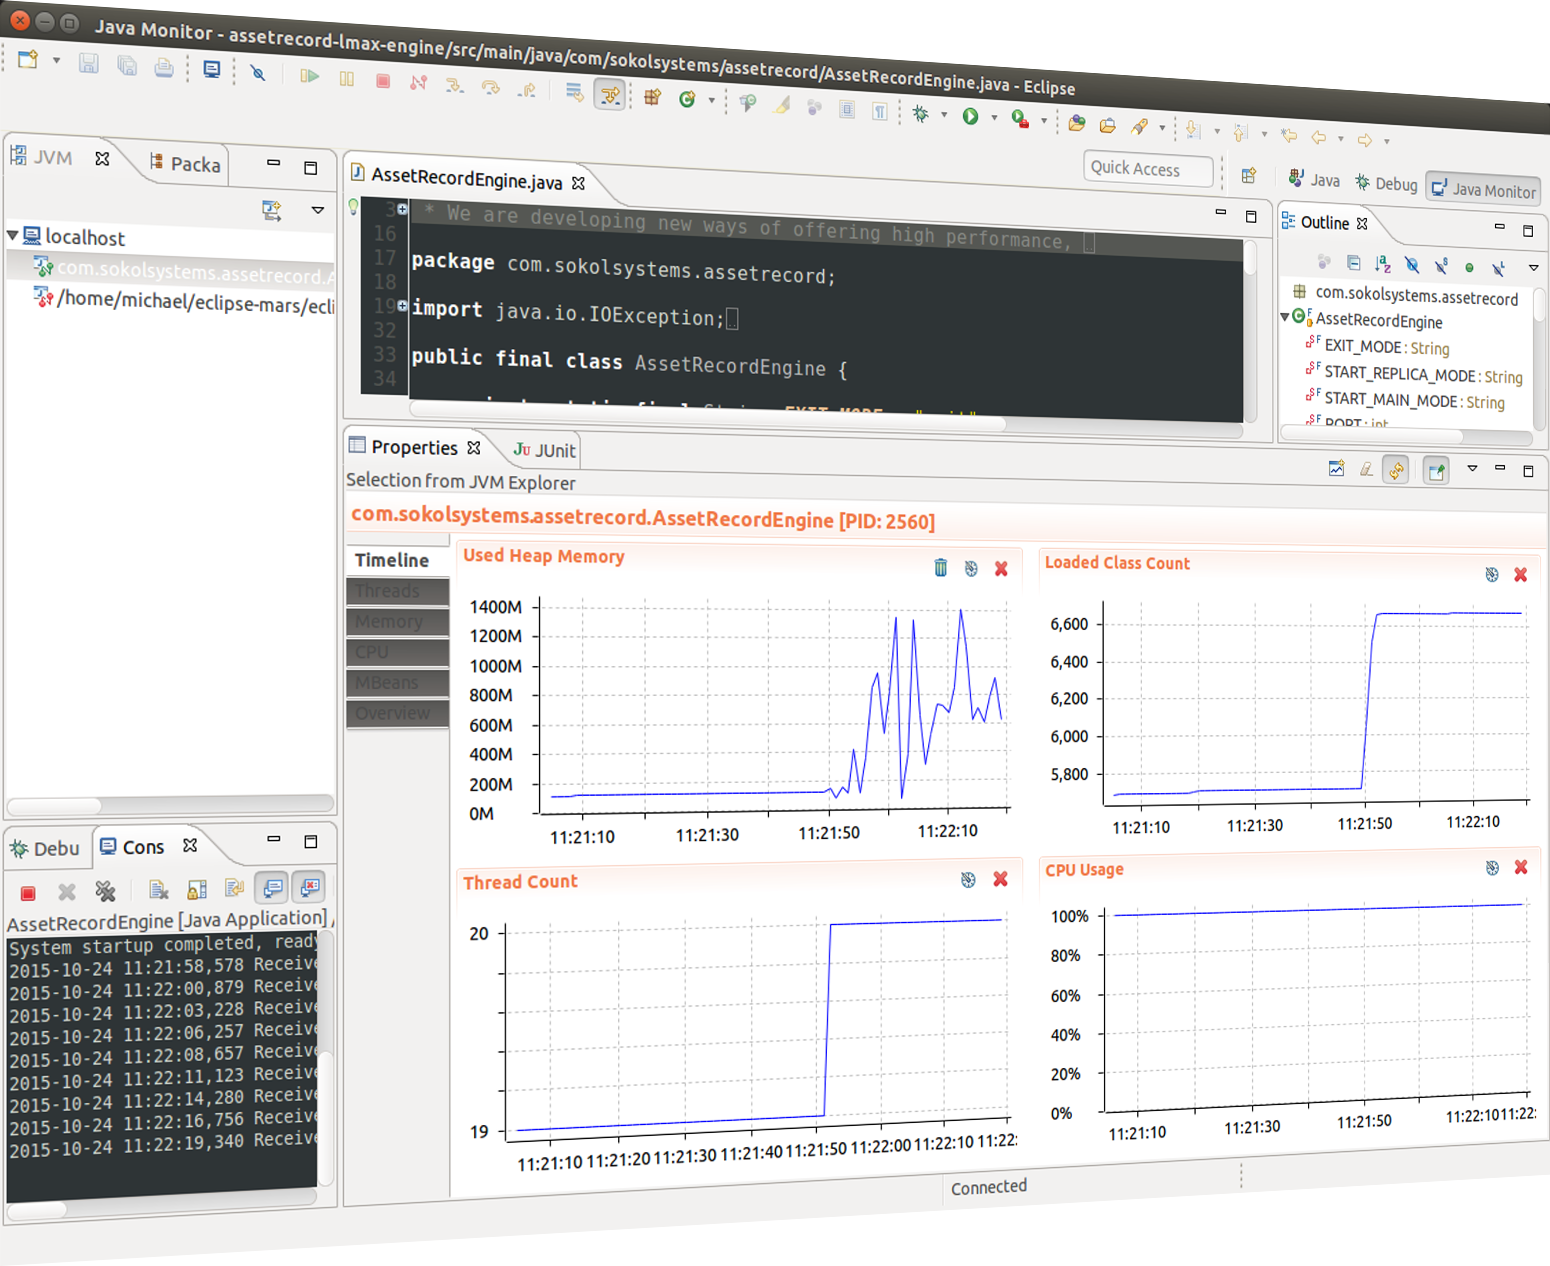Remove the Used Heap Memory chart
The width and height of the screenshot is (1550, 1266).
[x=1001, y=569]
